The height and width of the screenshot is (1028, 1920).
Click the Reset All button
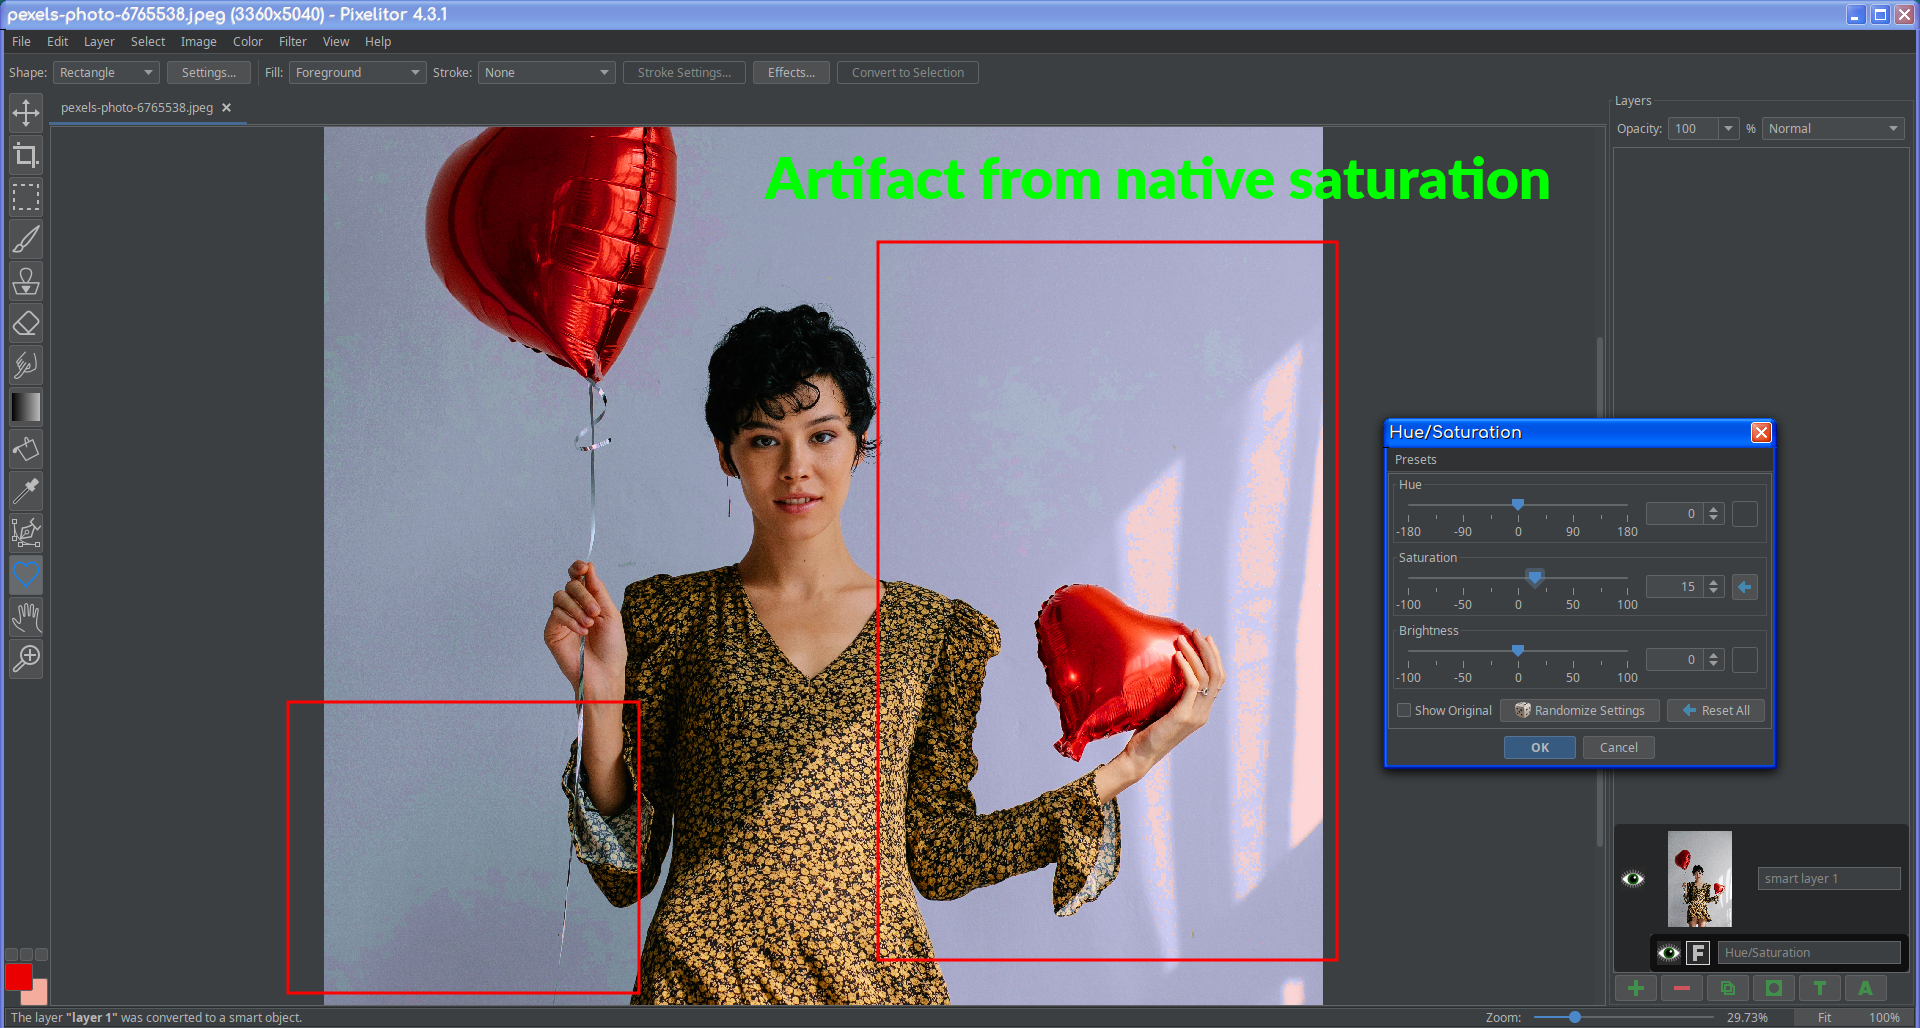1716,711
